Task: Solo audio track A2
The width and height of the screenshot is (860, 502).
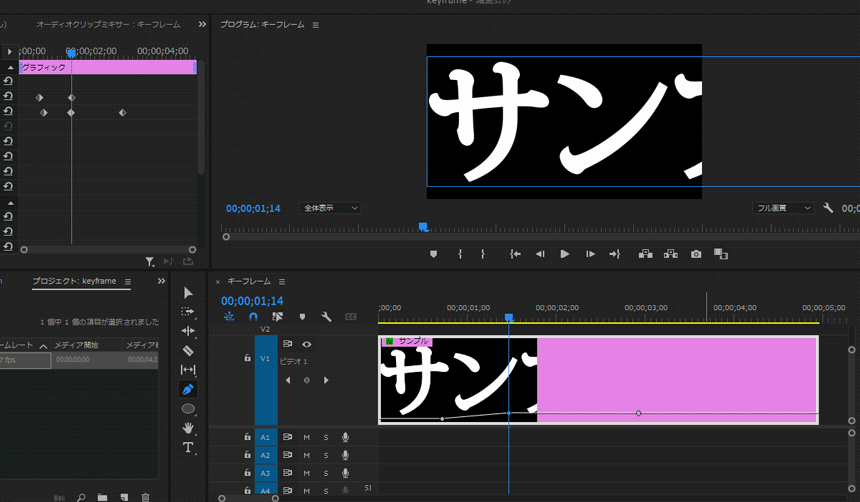Action: 326,455
